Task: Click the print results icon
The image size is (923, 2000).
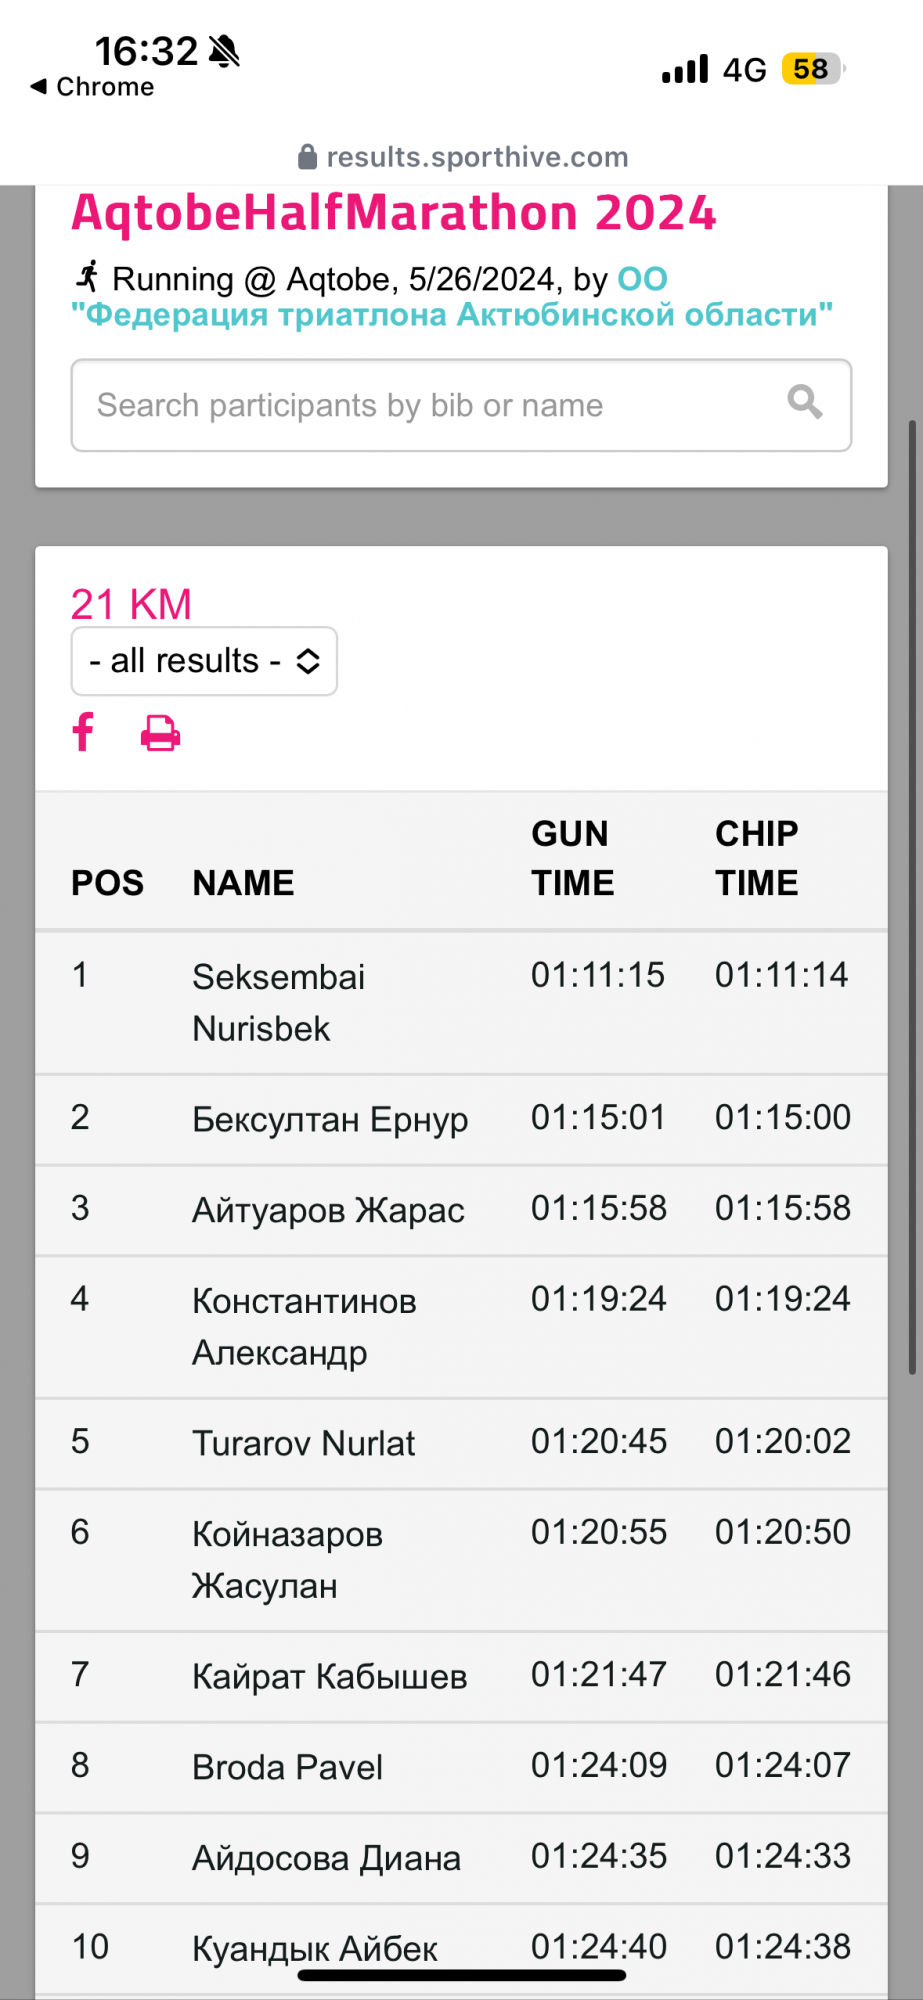Action: pyautogui.click(x=160, y=733)
